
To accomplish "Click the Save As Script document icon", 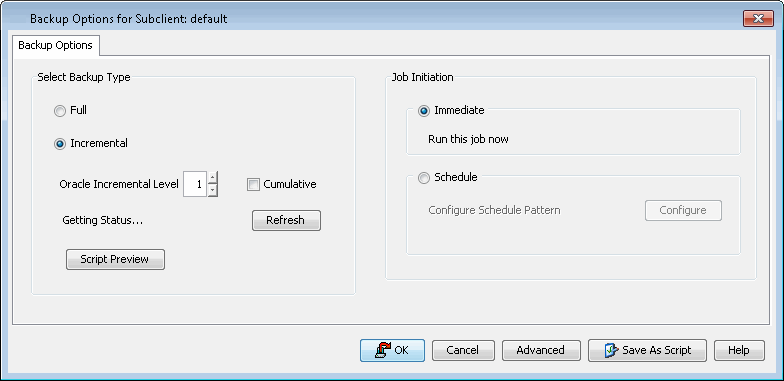I will [x=612, y=350].
